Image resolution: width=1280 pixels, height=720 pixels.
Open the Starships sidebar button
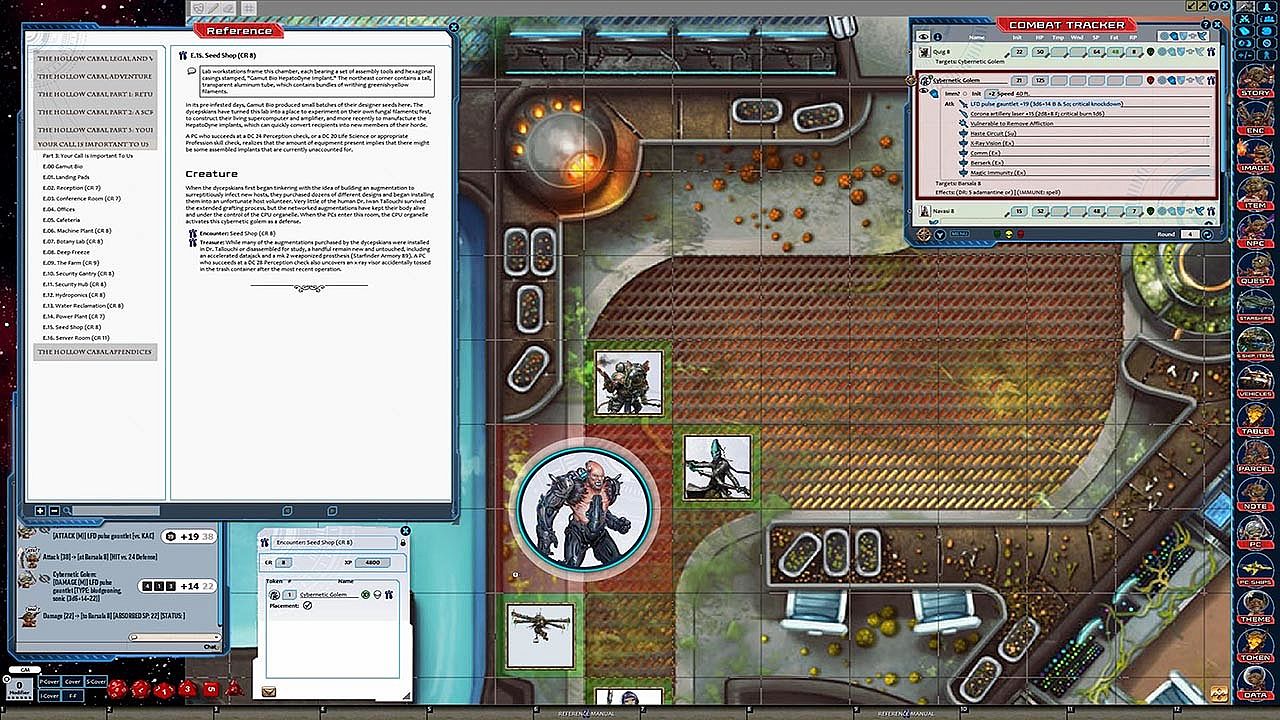[1255, 305]
